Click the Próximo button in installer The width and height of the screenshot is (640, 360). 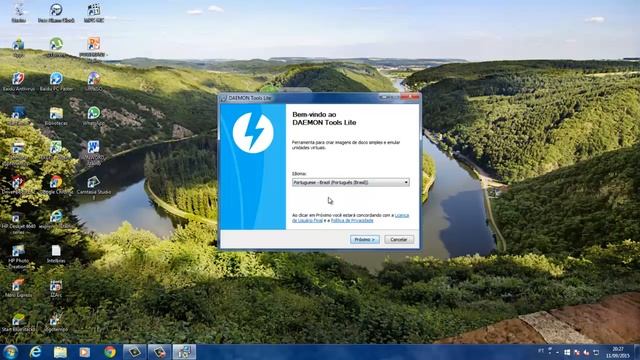[x=364, y=240]
